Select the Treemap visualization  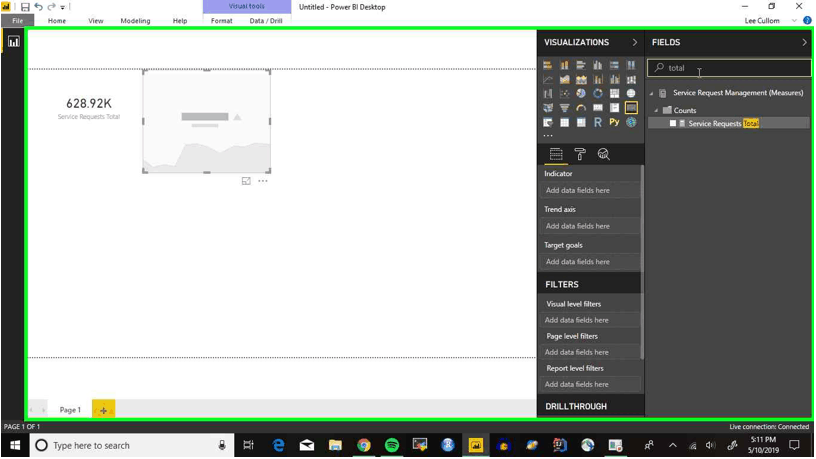614,94
